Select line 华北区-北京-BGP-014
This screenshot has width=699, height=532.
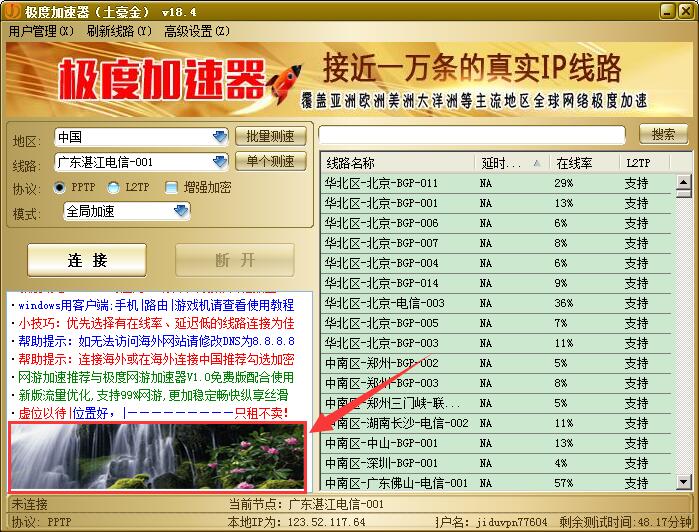[496, 284]
